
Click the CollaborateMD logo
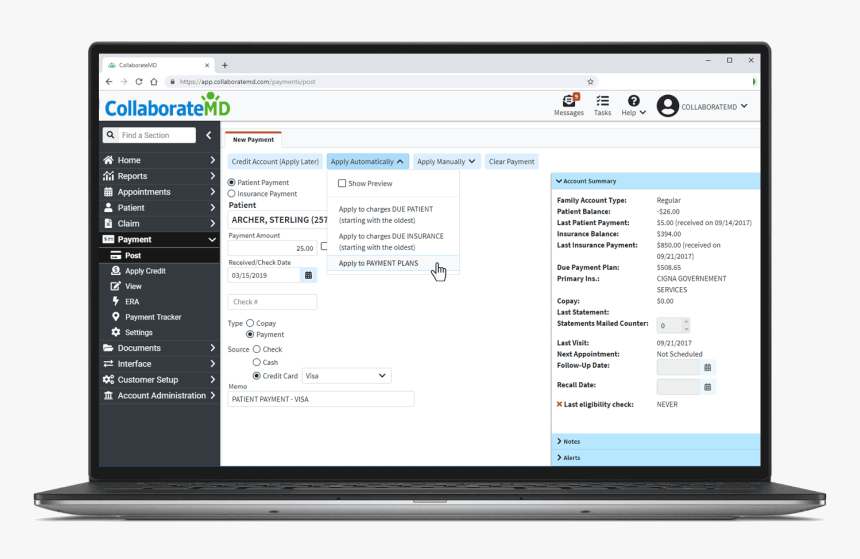click(167, 105)
